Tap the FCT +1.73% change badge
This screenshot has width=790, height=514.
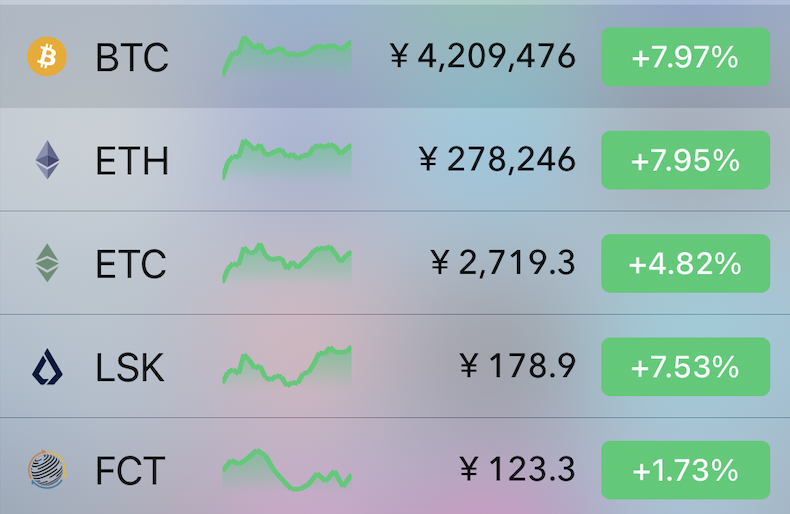pos(685,470)
